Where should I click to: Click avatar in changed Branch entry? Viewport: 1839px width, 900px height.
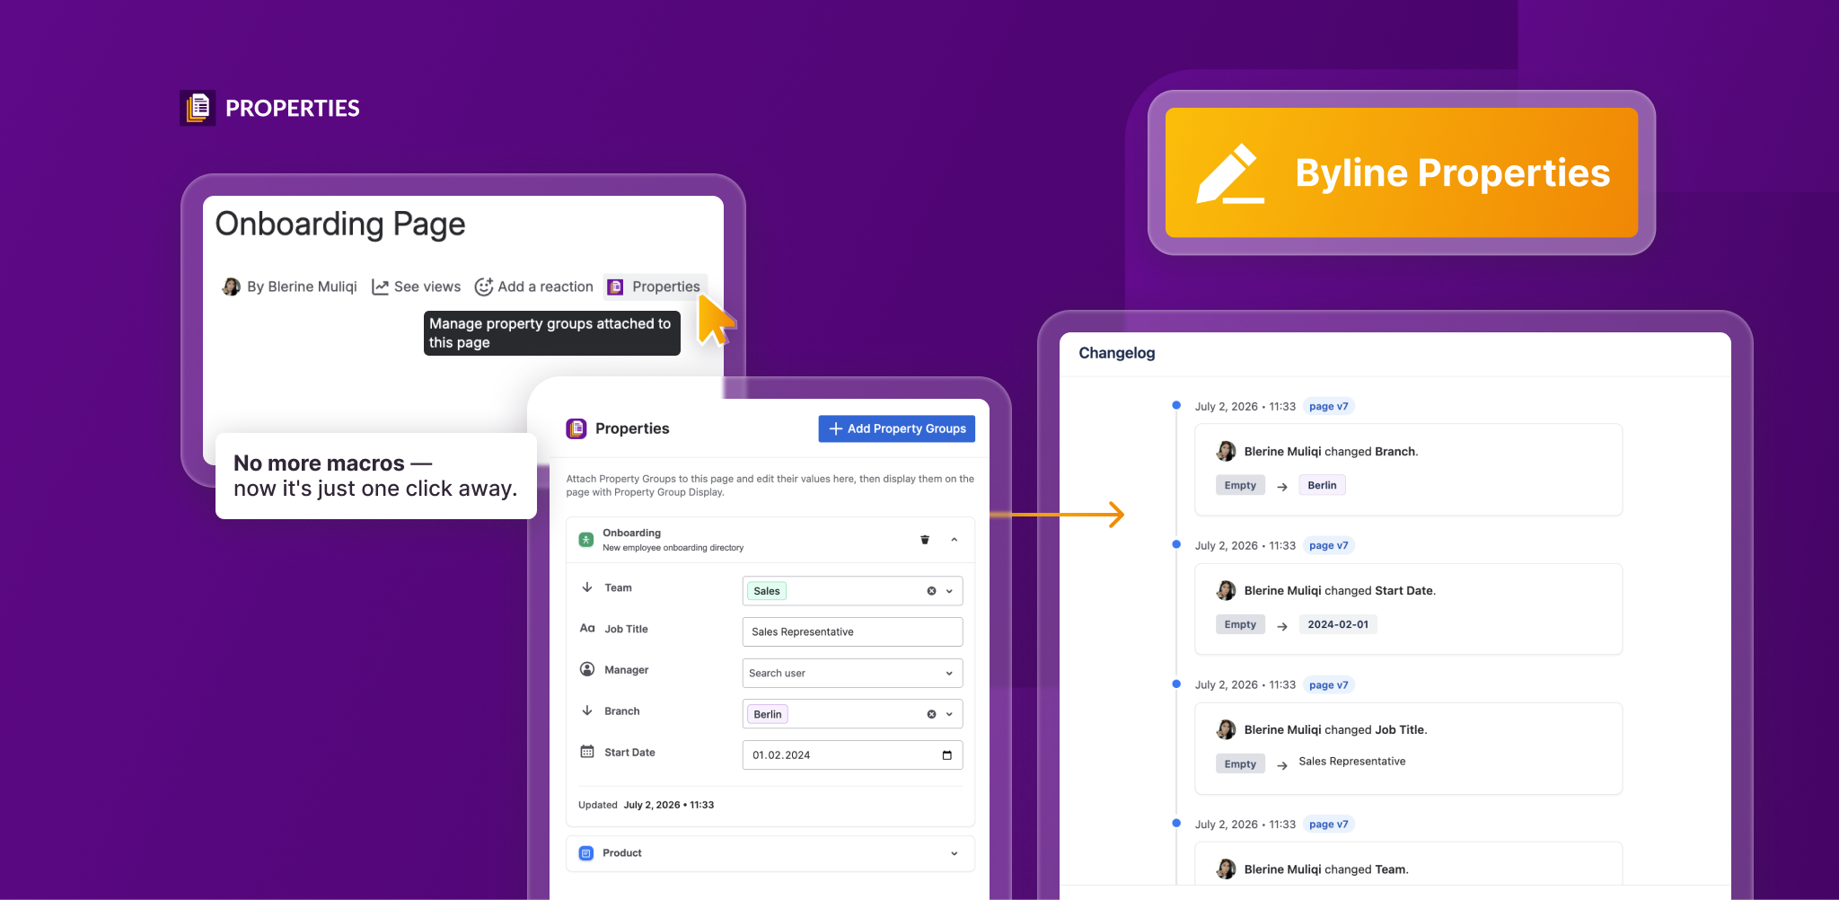(1226, 451)
